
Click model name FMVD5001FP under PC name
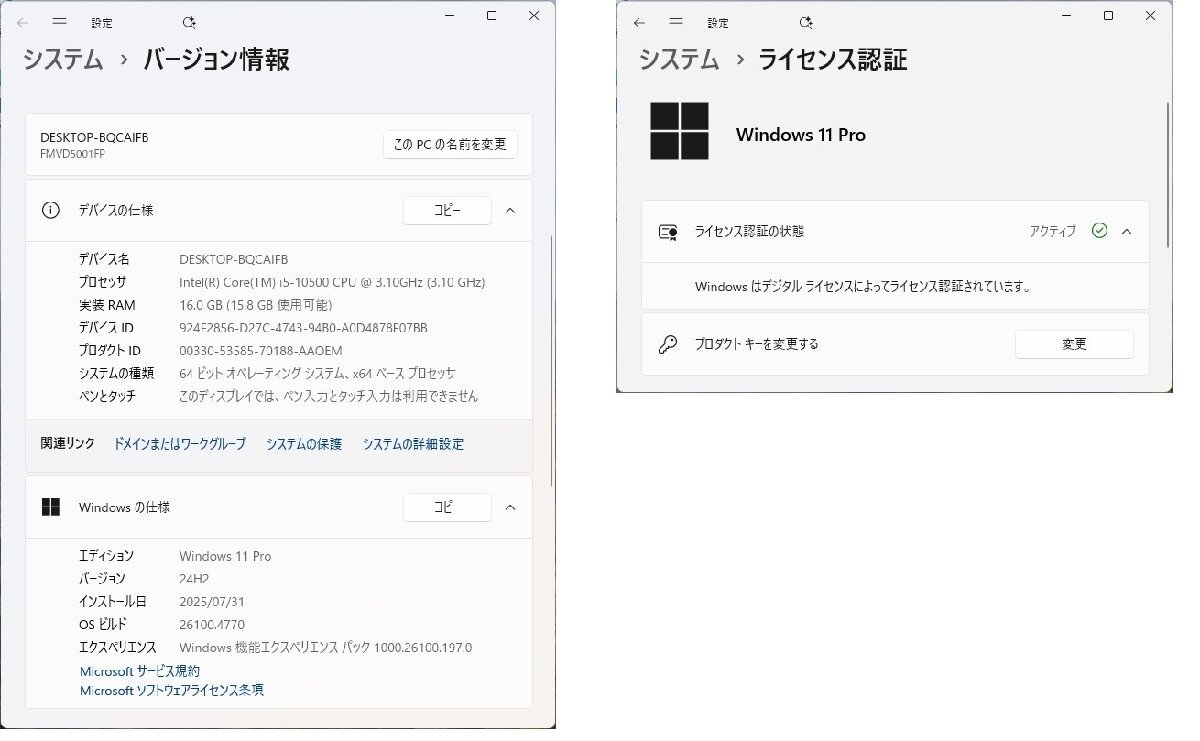click(72, 154)
